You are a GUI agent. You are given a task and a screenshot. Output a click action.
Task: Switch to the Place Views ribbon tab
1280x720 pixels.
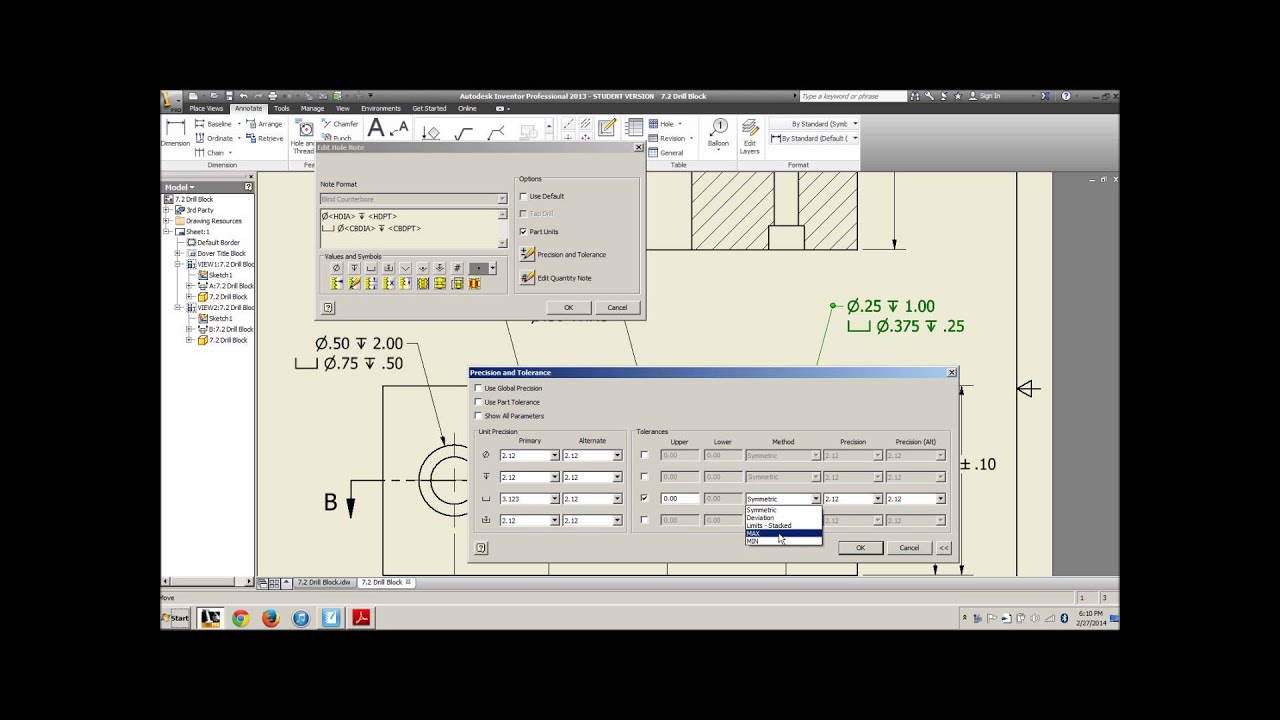206,108
